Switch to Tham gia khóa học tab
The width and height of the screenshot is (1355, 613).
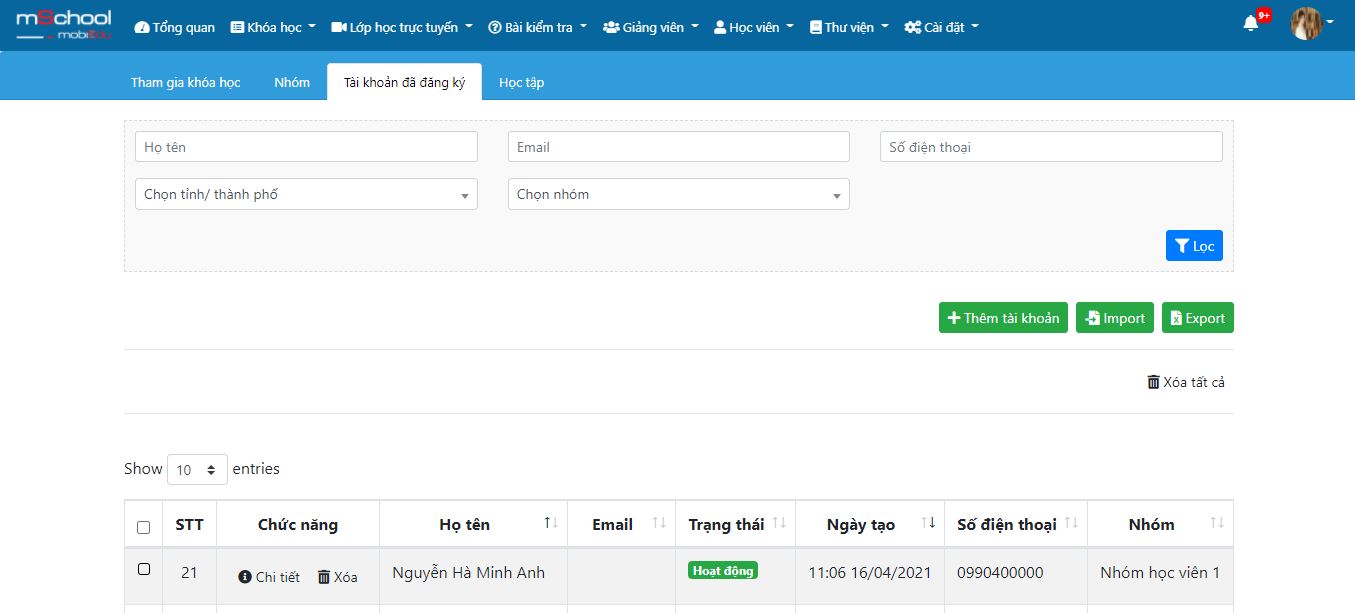pyautogui.click(x=186, y=82)
